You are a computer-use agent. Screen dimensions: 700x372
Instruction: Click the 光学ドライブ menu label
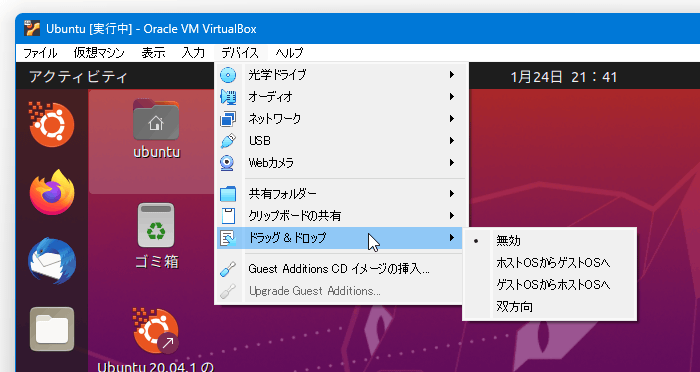coord(277,75)
